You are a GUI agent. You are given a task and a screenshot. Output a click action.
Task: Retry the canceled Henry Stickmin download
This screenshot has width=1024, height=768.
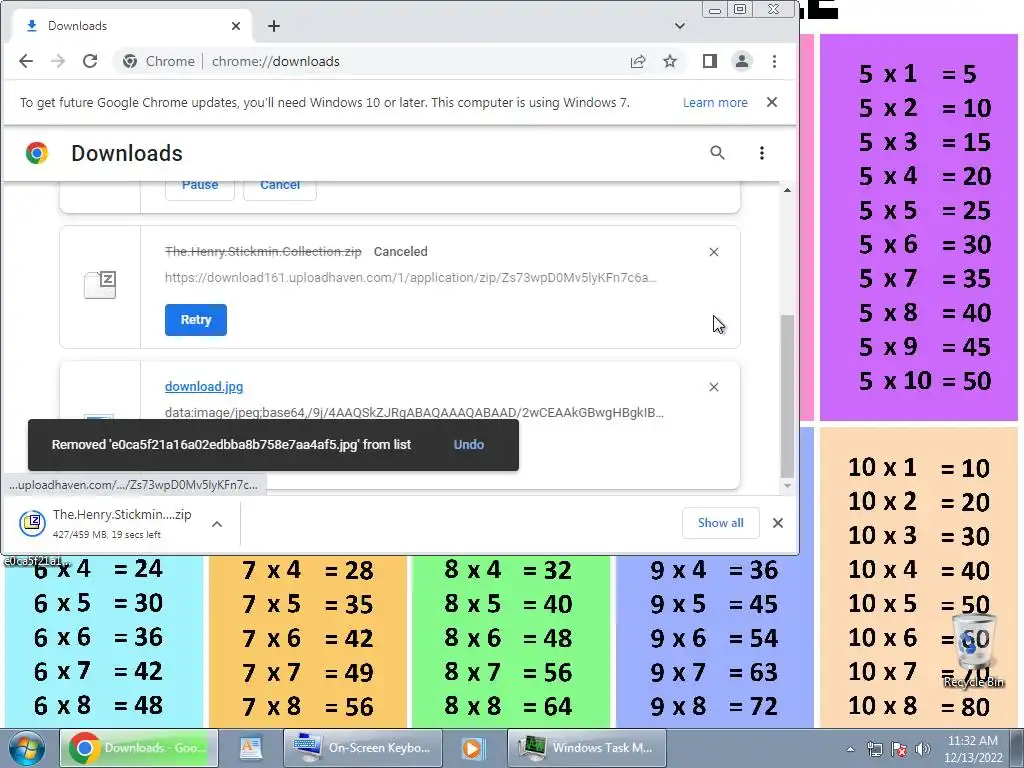[196, 320]
